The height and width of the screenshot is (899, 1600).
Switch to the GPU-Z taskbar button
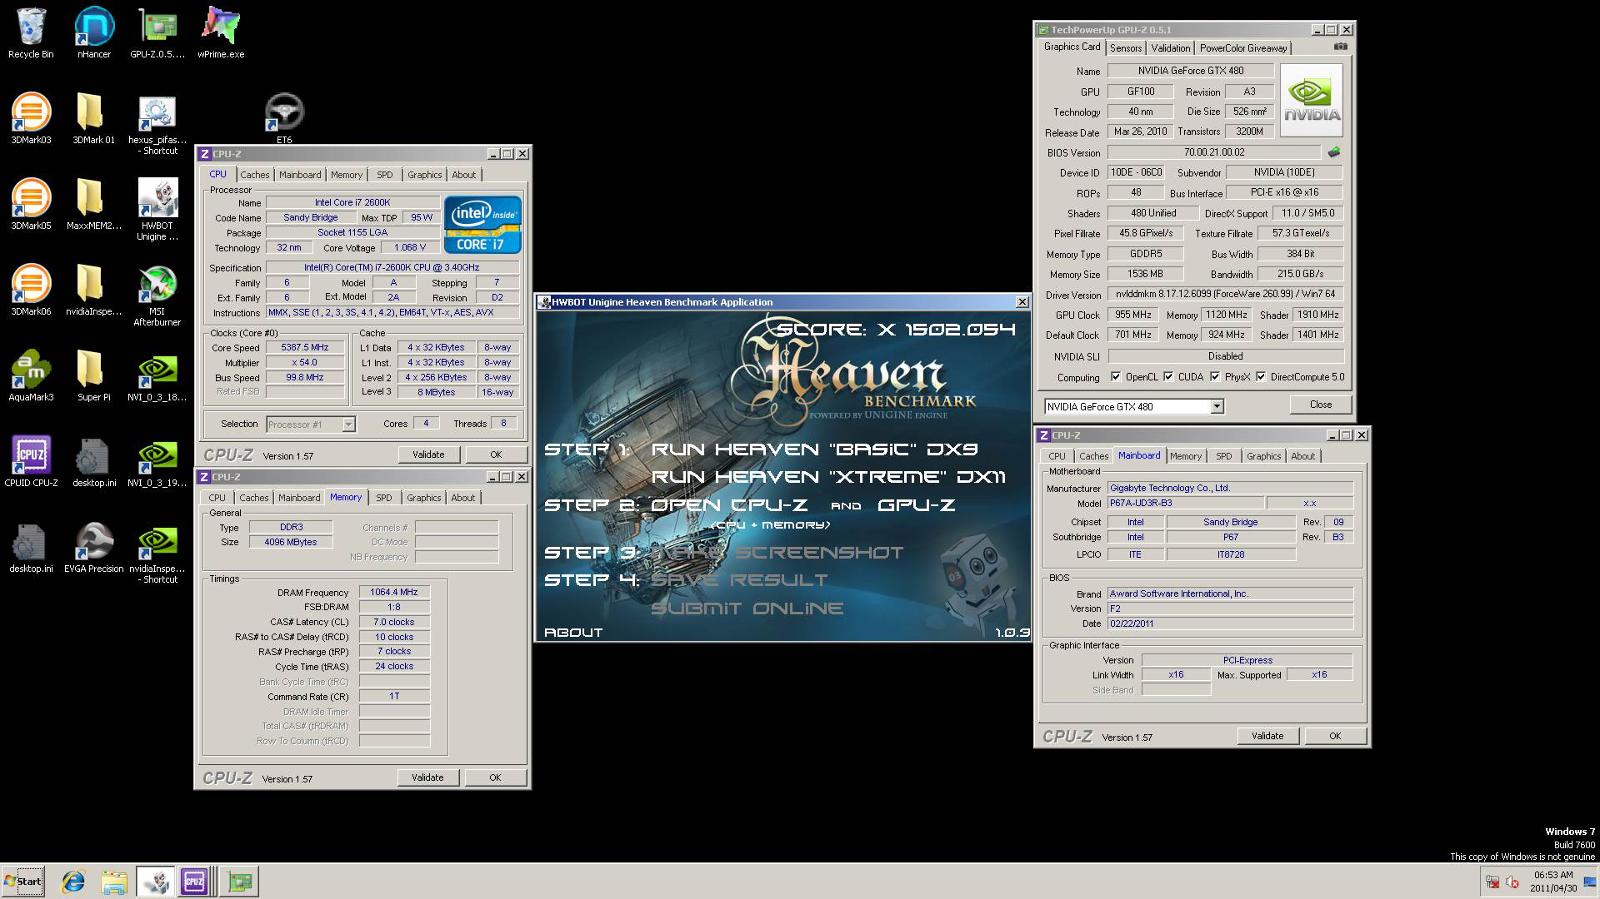pyautogui.click(x=240, y=881)
